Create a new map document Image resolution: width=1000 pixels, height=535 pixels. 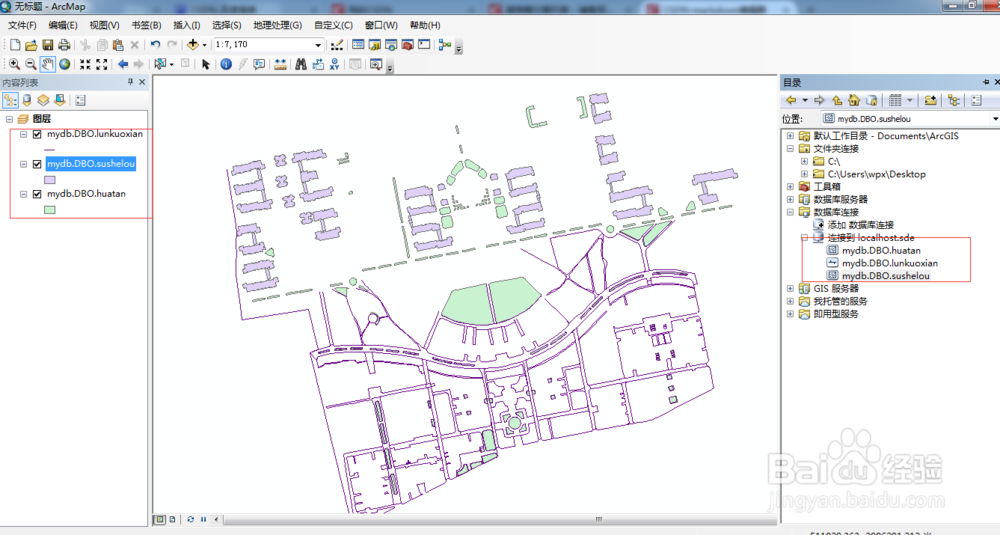pyautogui.click(x=15, y=45)
